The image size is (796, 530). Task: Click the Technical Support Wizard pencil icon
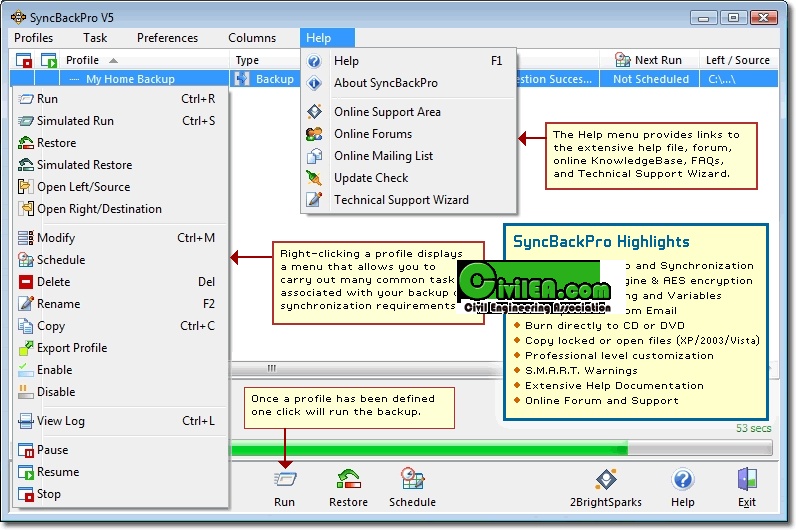pos(314,200)
